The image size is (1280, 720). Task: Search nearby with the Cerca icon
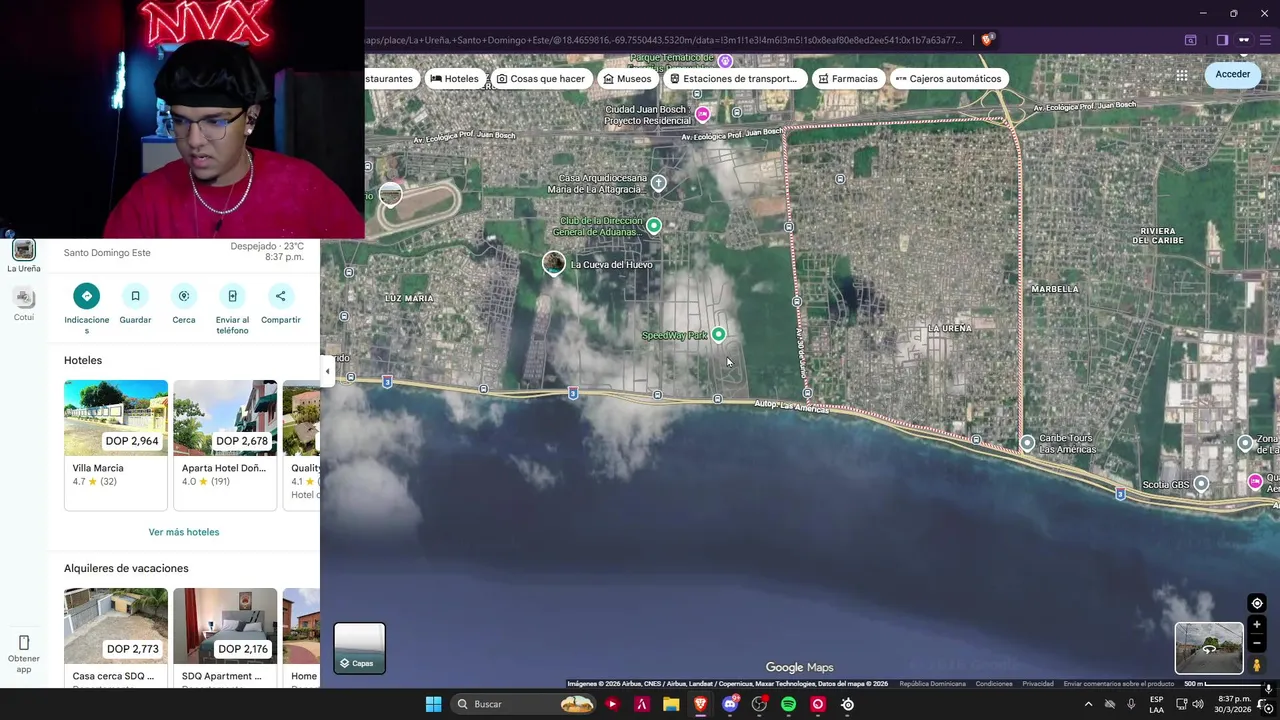click(184, 296)
